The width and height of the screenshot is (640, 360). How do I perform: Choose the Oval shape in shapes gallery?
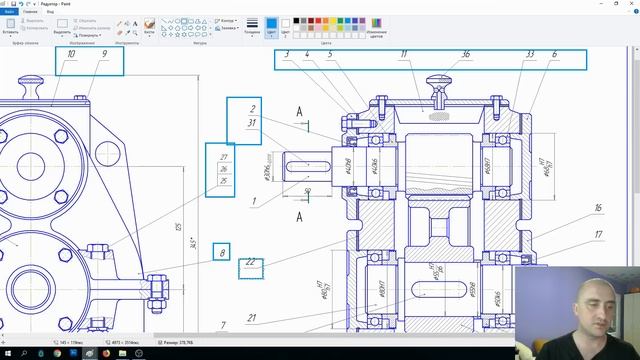tap(177, 21)
